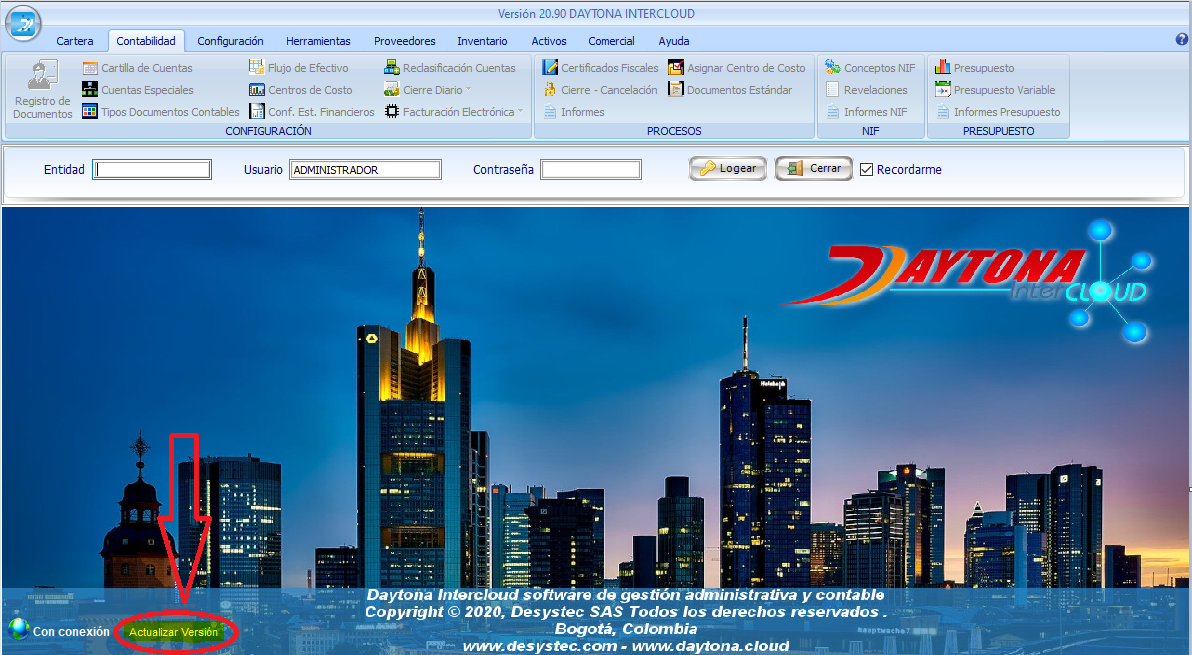Switch to the Comercial tab
This screenshot has height=655, width=1192.
pos(611,41)
